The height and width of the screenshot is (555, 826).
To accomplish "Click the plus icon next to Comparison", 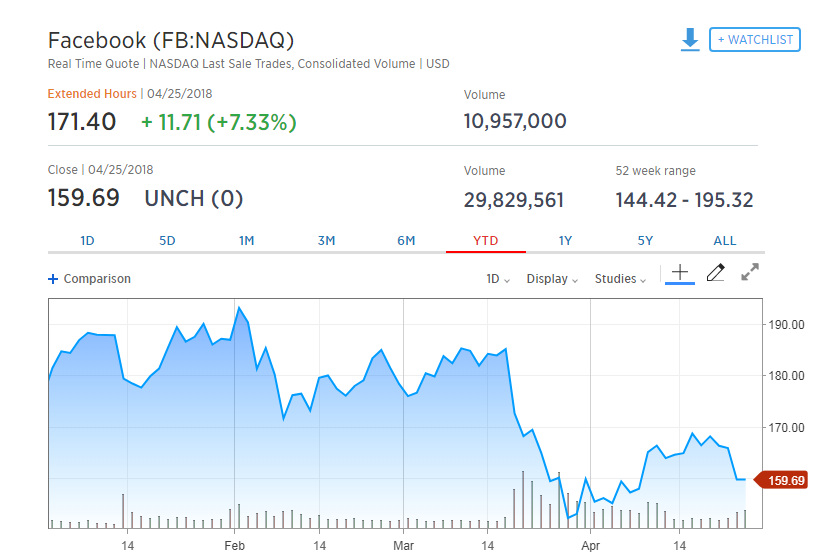I will (53, 279).
